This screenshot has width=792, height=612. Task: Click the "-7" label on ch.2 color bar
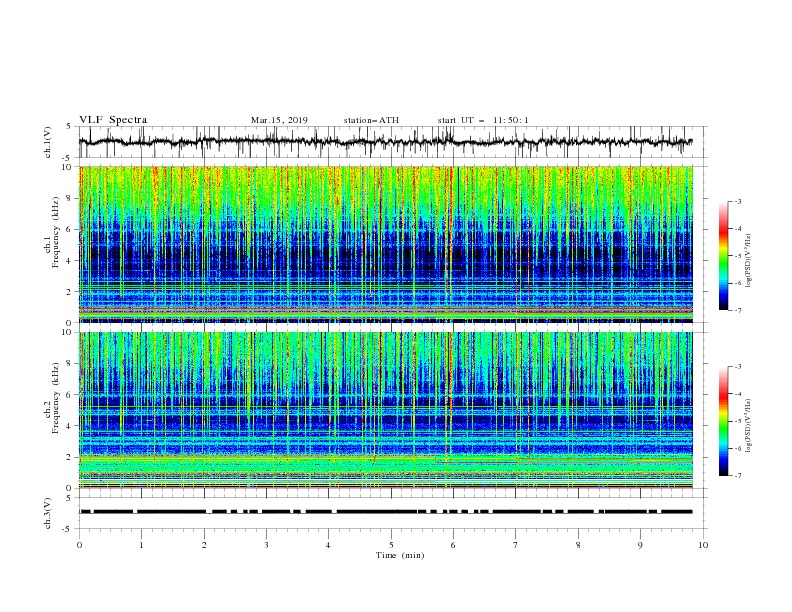pyautogui.click(x=738, y=476)
